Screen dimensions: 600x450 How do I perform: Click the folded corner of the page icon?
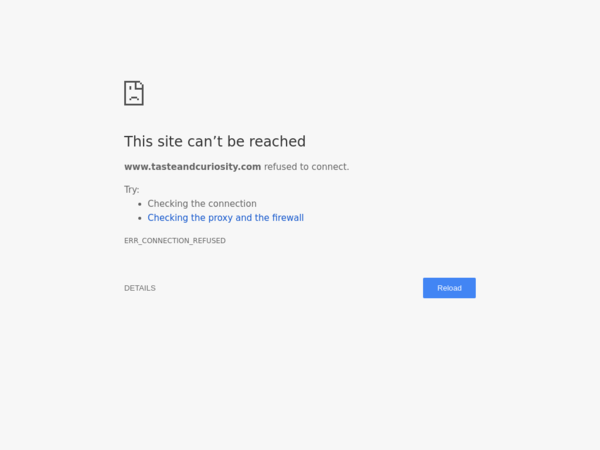(140, 85)
